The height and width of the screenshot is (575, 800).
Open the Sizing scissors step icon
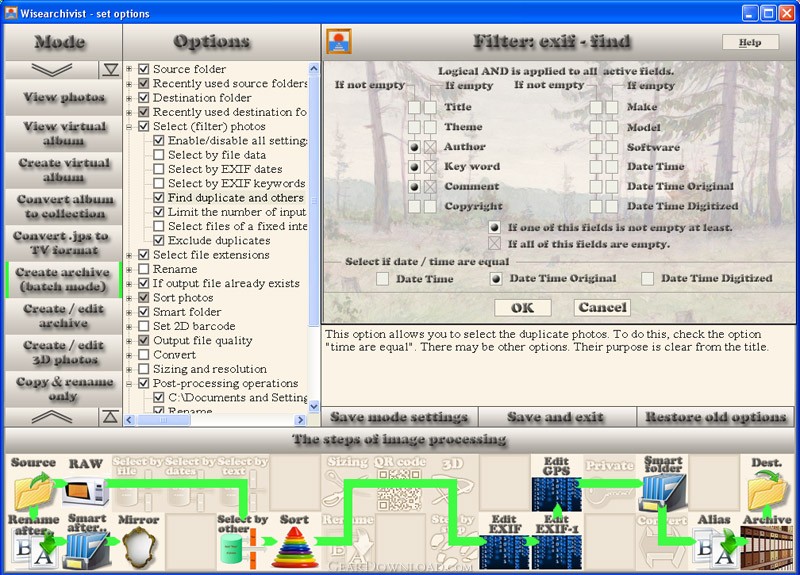[347, 487]
